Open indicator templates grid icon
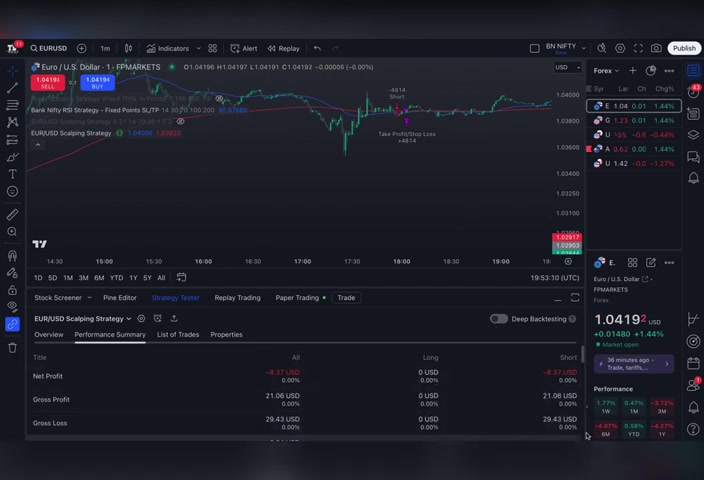The height and width of the screenshot is (480, 704). tap(212, 48)
